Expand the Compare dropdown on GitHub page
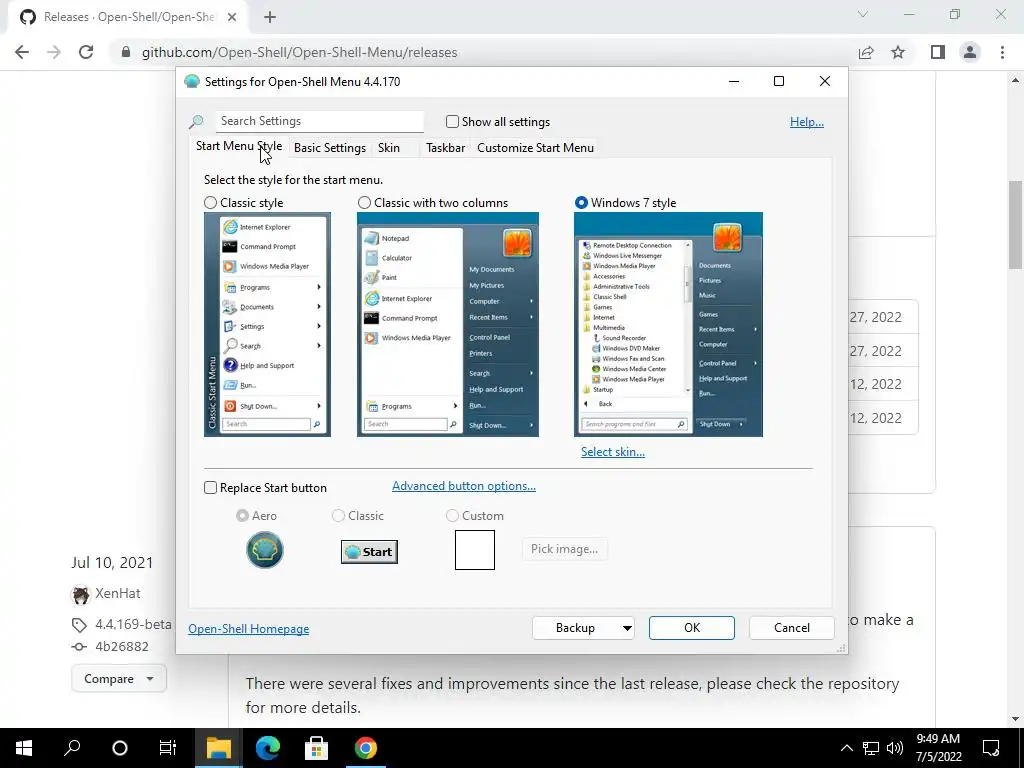This screenshot has width=1024, height=768. click(x=119, y=679)
